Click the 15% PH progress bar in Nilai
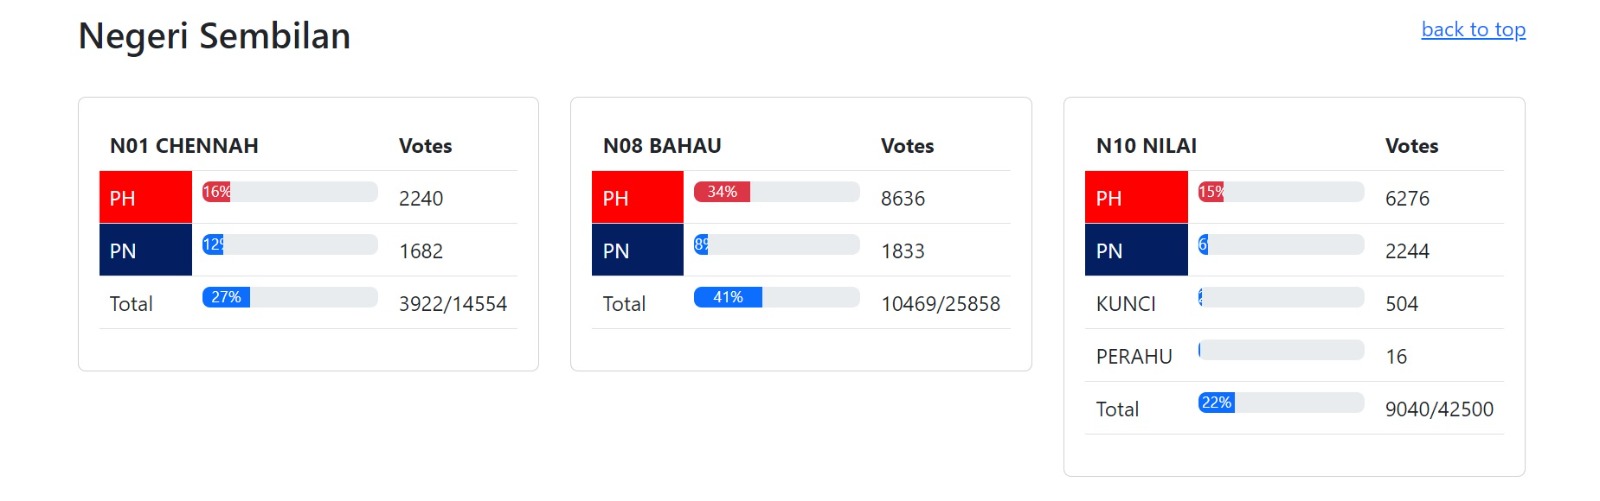This screenshot has height=501, width=1600. (1281, 192)
